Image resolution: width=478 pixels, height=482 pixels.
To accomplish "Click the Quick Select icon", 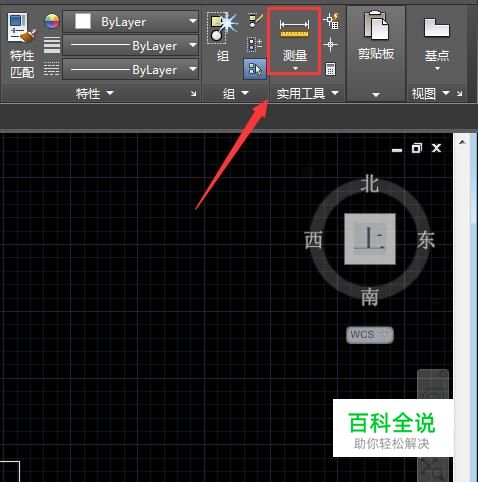I will (x=331, y=21).
